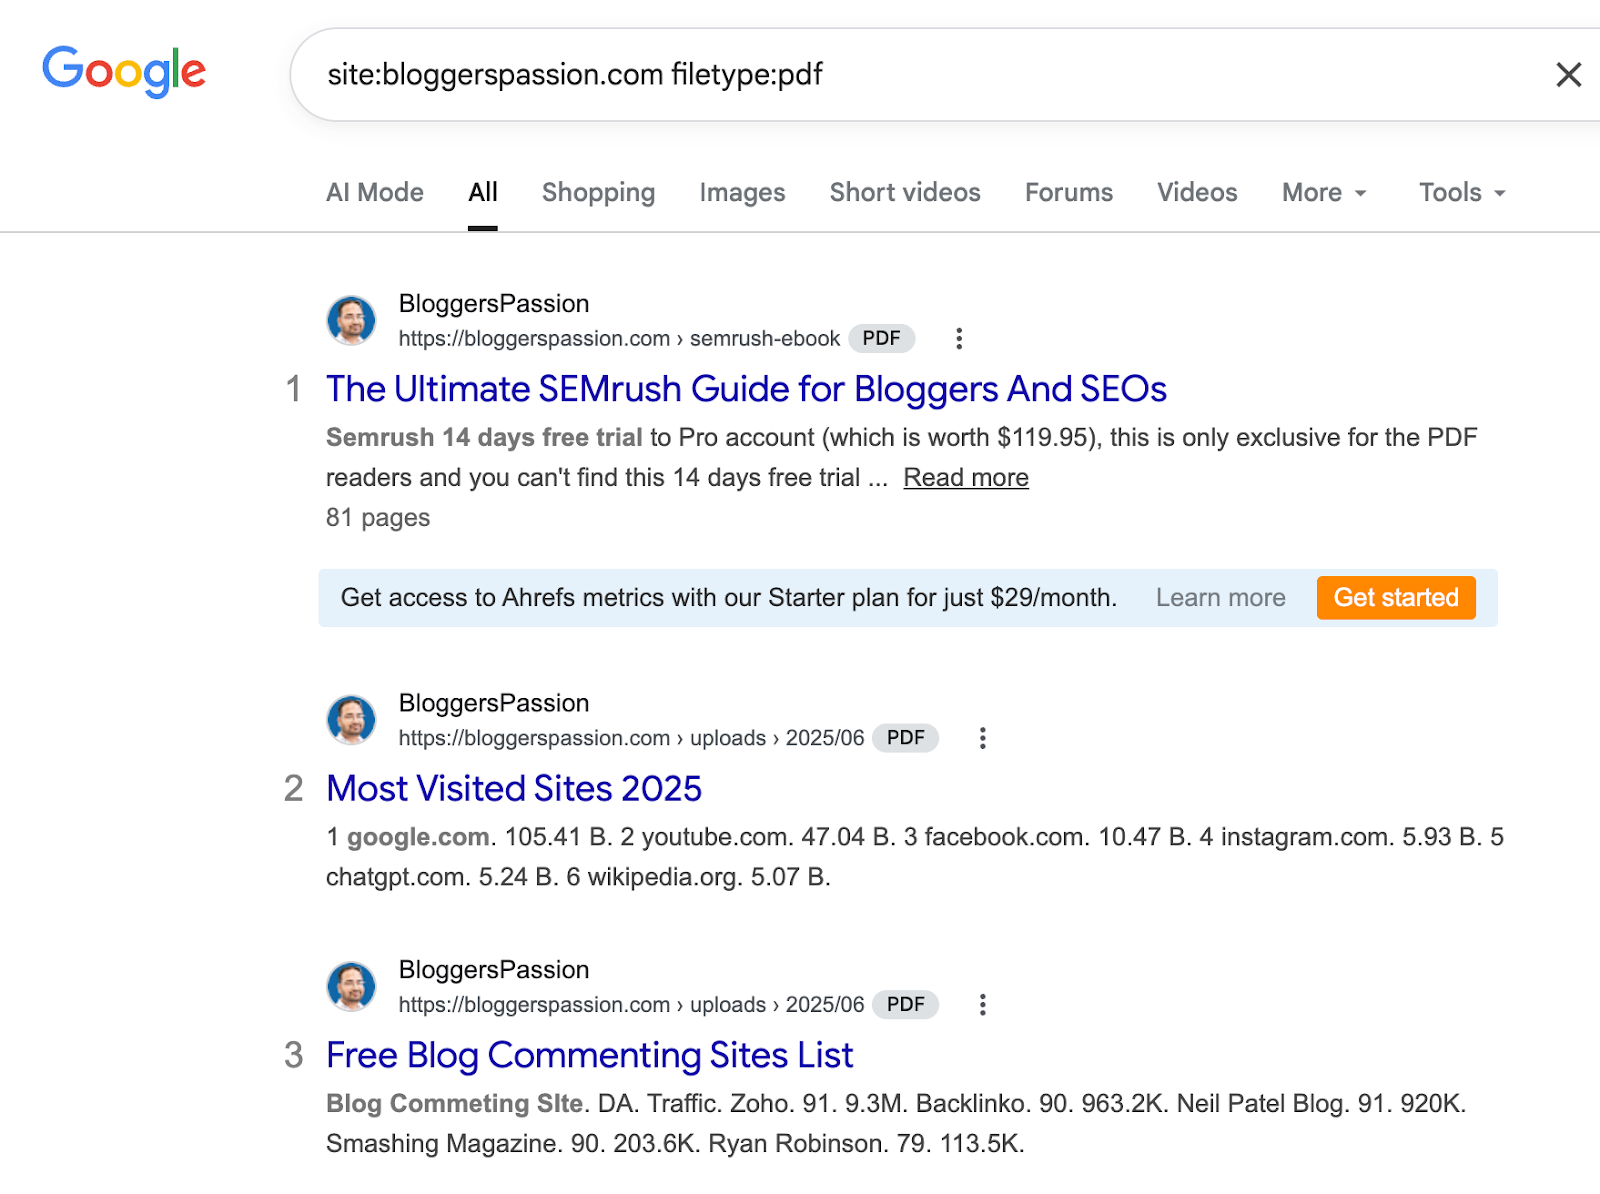Go to the Short videos tab
This screenshot has width=1600, height=1194.
[x=905, y=193]
